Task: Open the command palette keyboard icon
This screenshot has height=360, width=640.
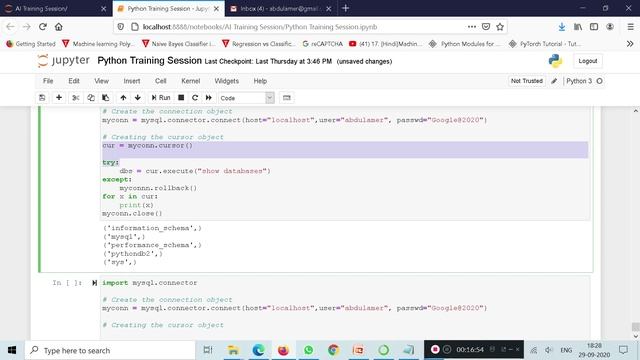Action: point(287,98)
